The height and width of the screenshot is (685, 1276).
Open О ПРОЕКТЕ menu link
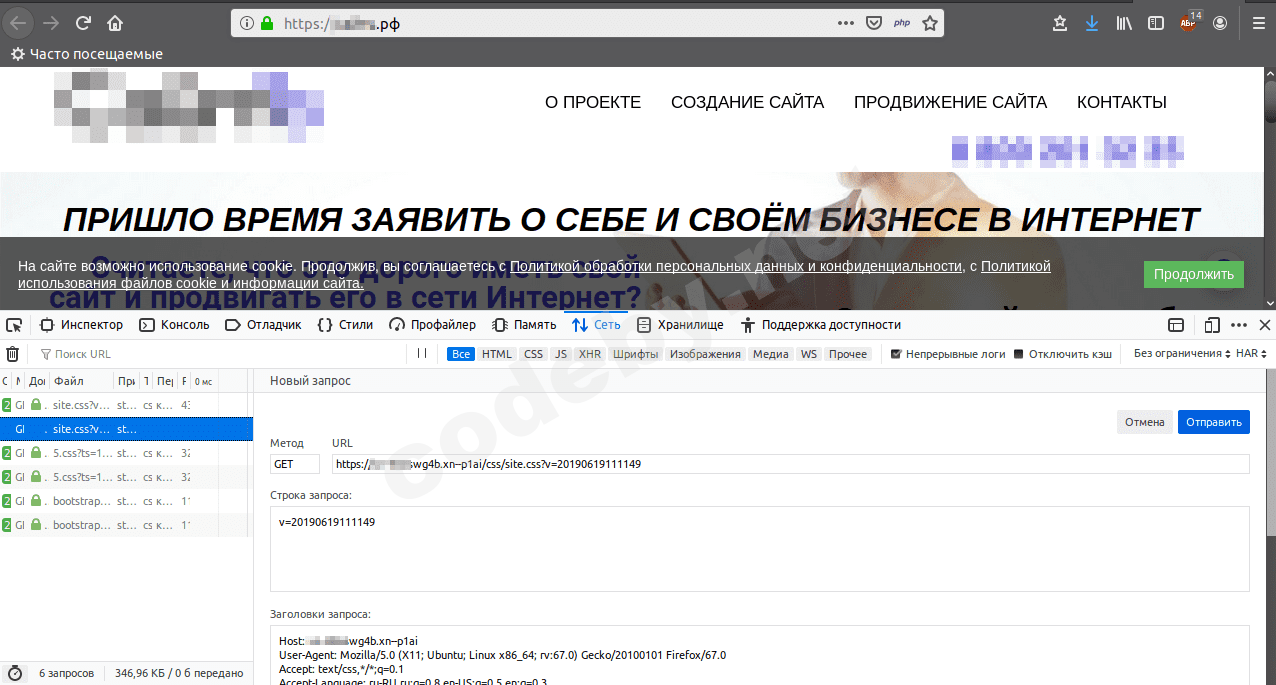(x=593, y=102)
